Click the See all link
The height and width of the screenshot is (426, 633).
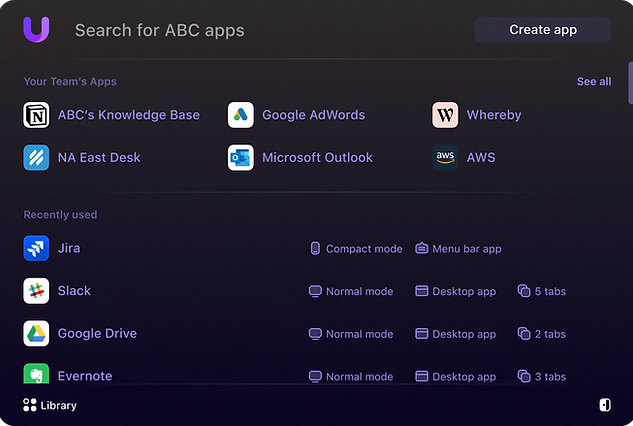(594, 81)
